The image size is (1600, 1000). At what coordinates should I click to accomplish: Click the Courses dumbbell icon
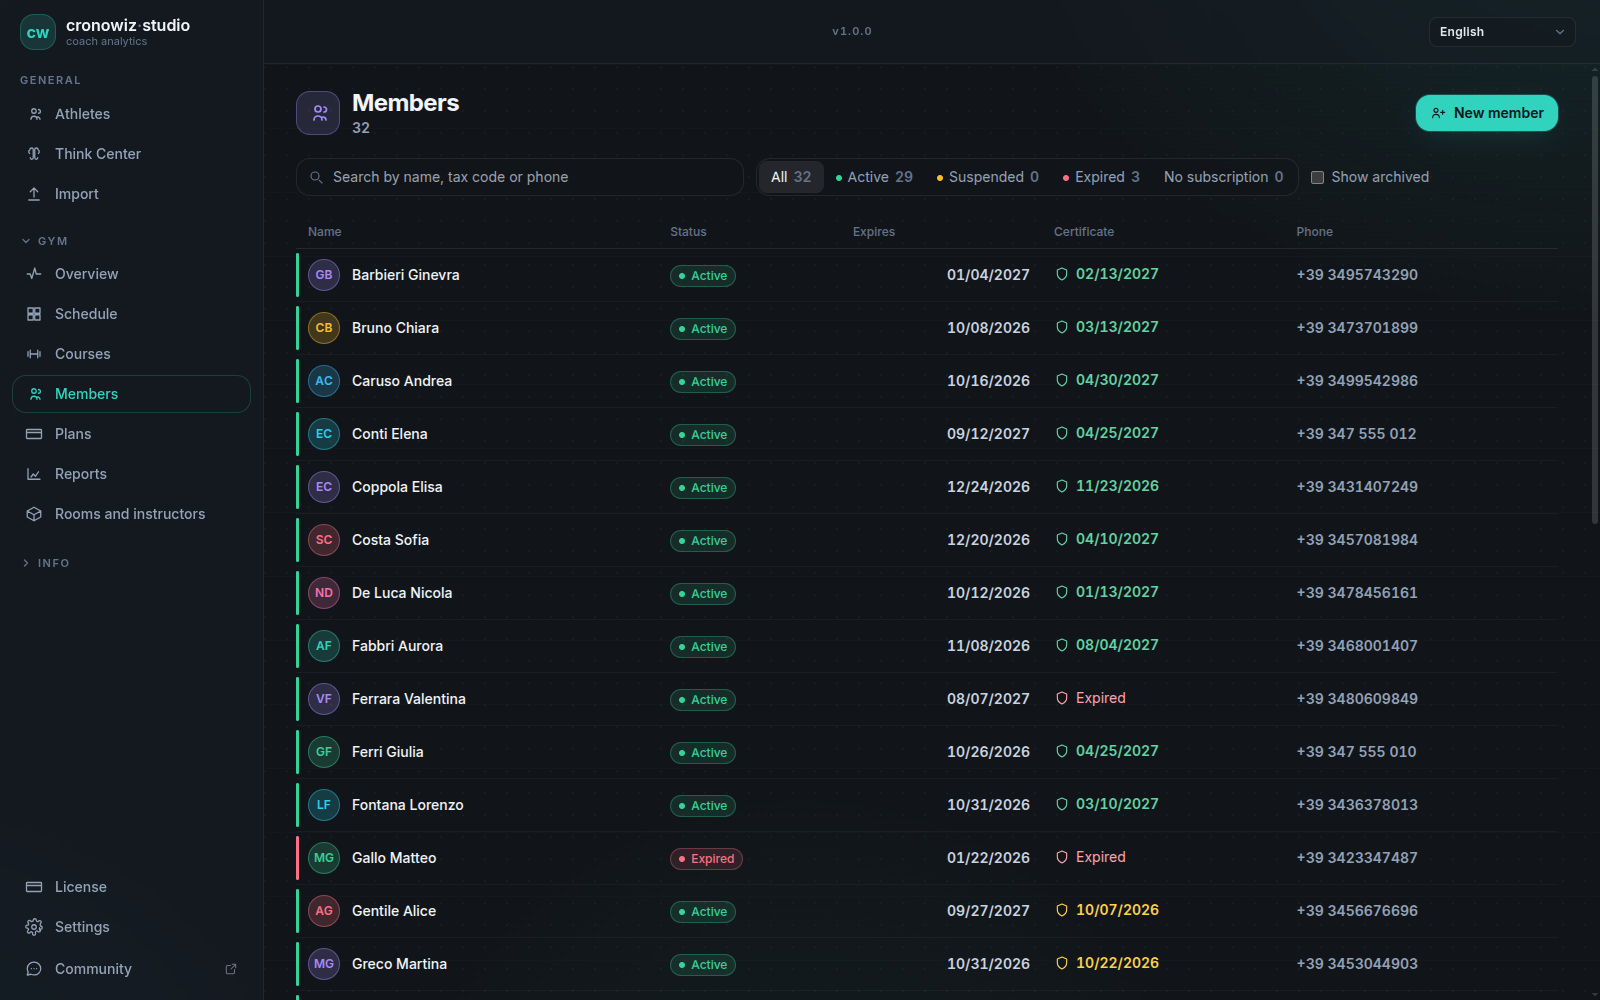tap(34, 354)
